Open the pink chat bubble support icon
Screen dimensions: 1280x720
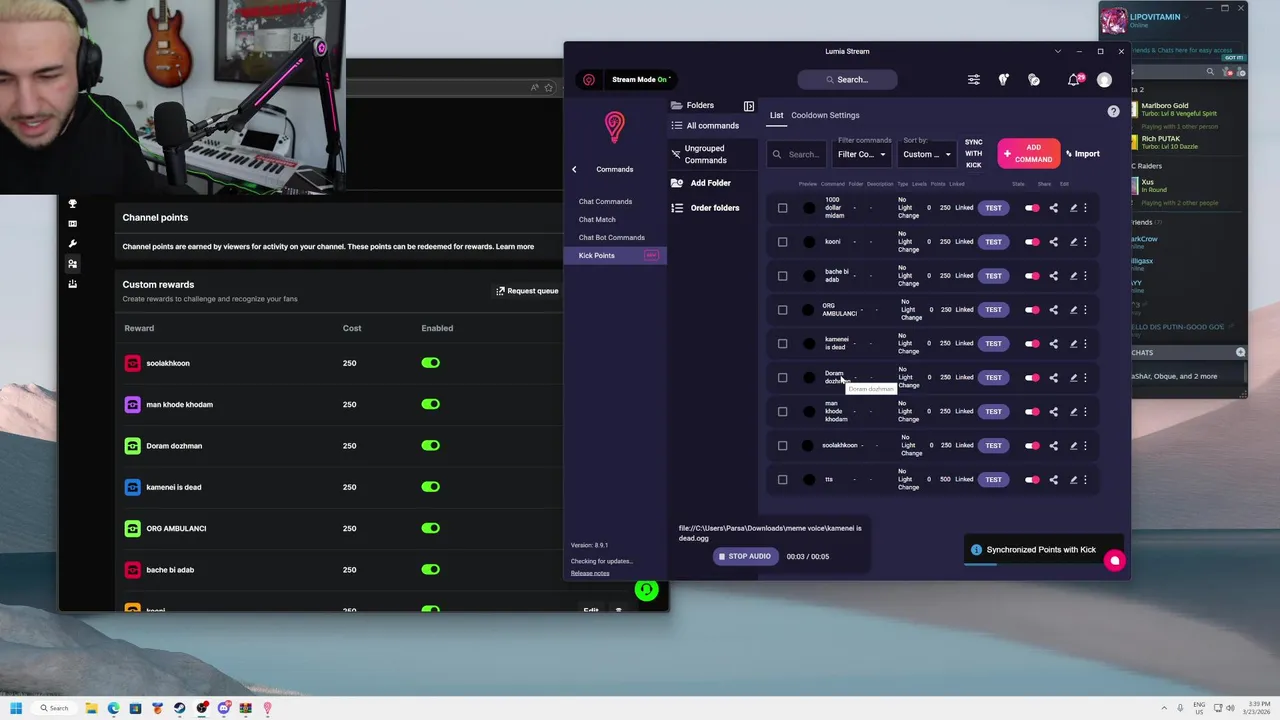tap(1115, 561)
